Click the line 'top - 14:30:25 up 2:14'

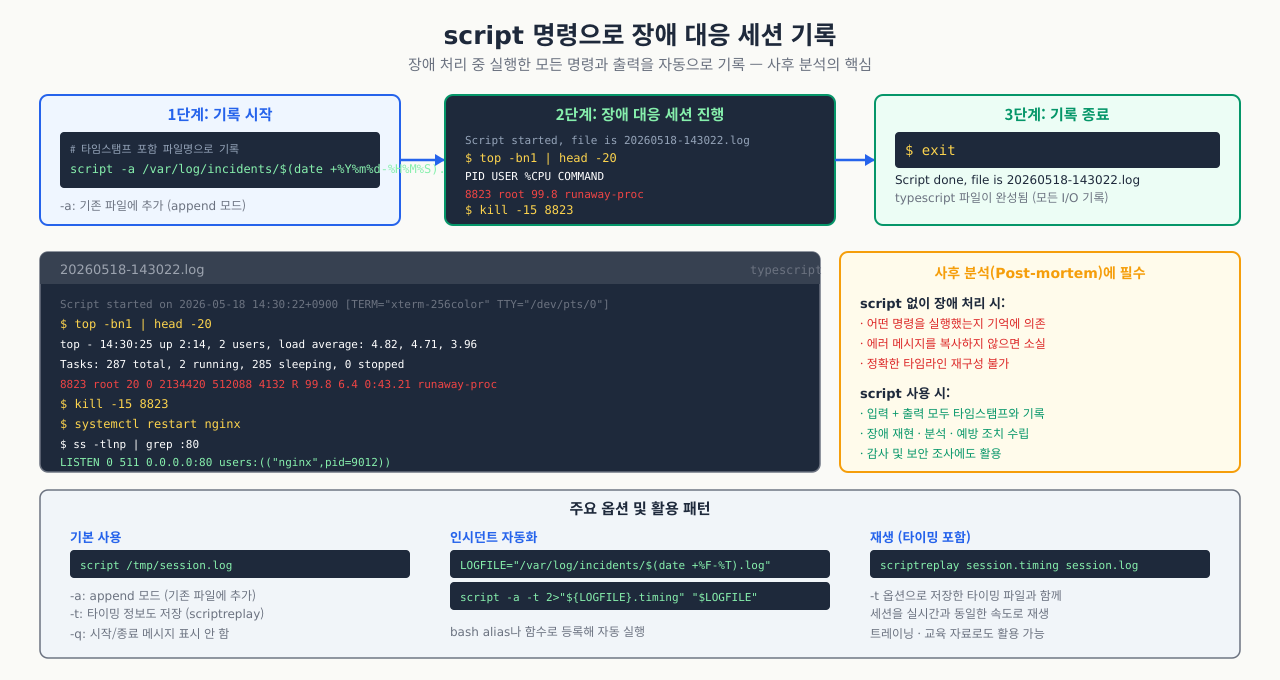pos(268,344)
